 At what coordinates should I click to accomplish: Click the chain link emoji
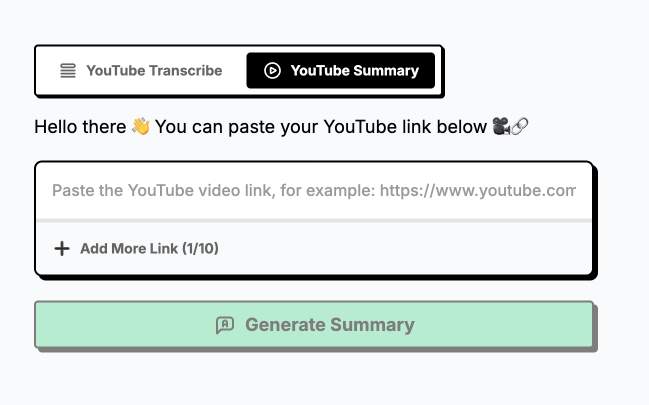[519, 126]
